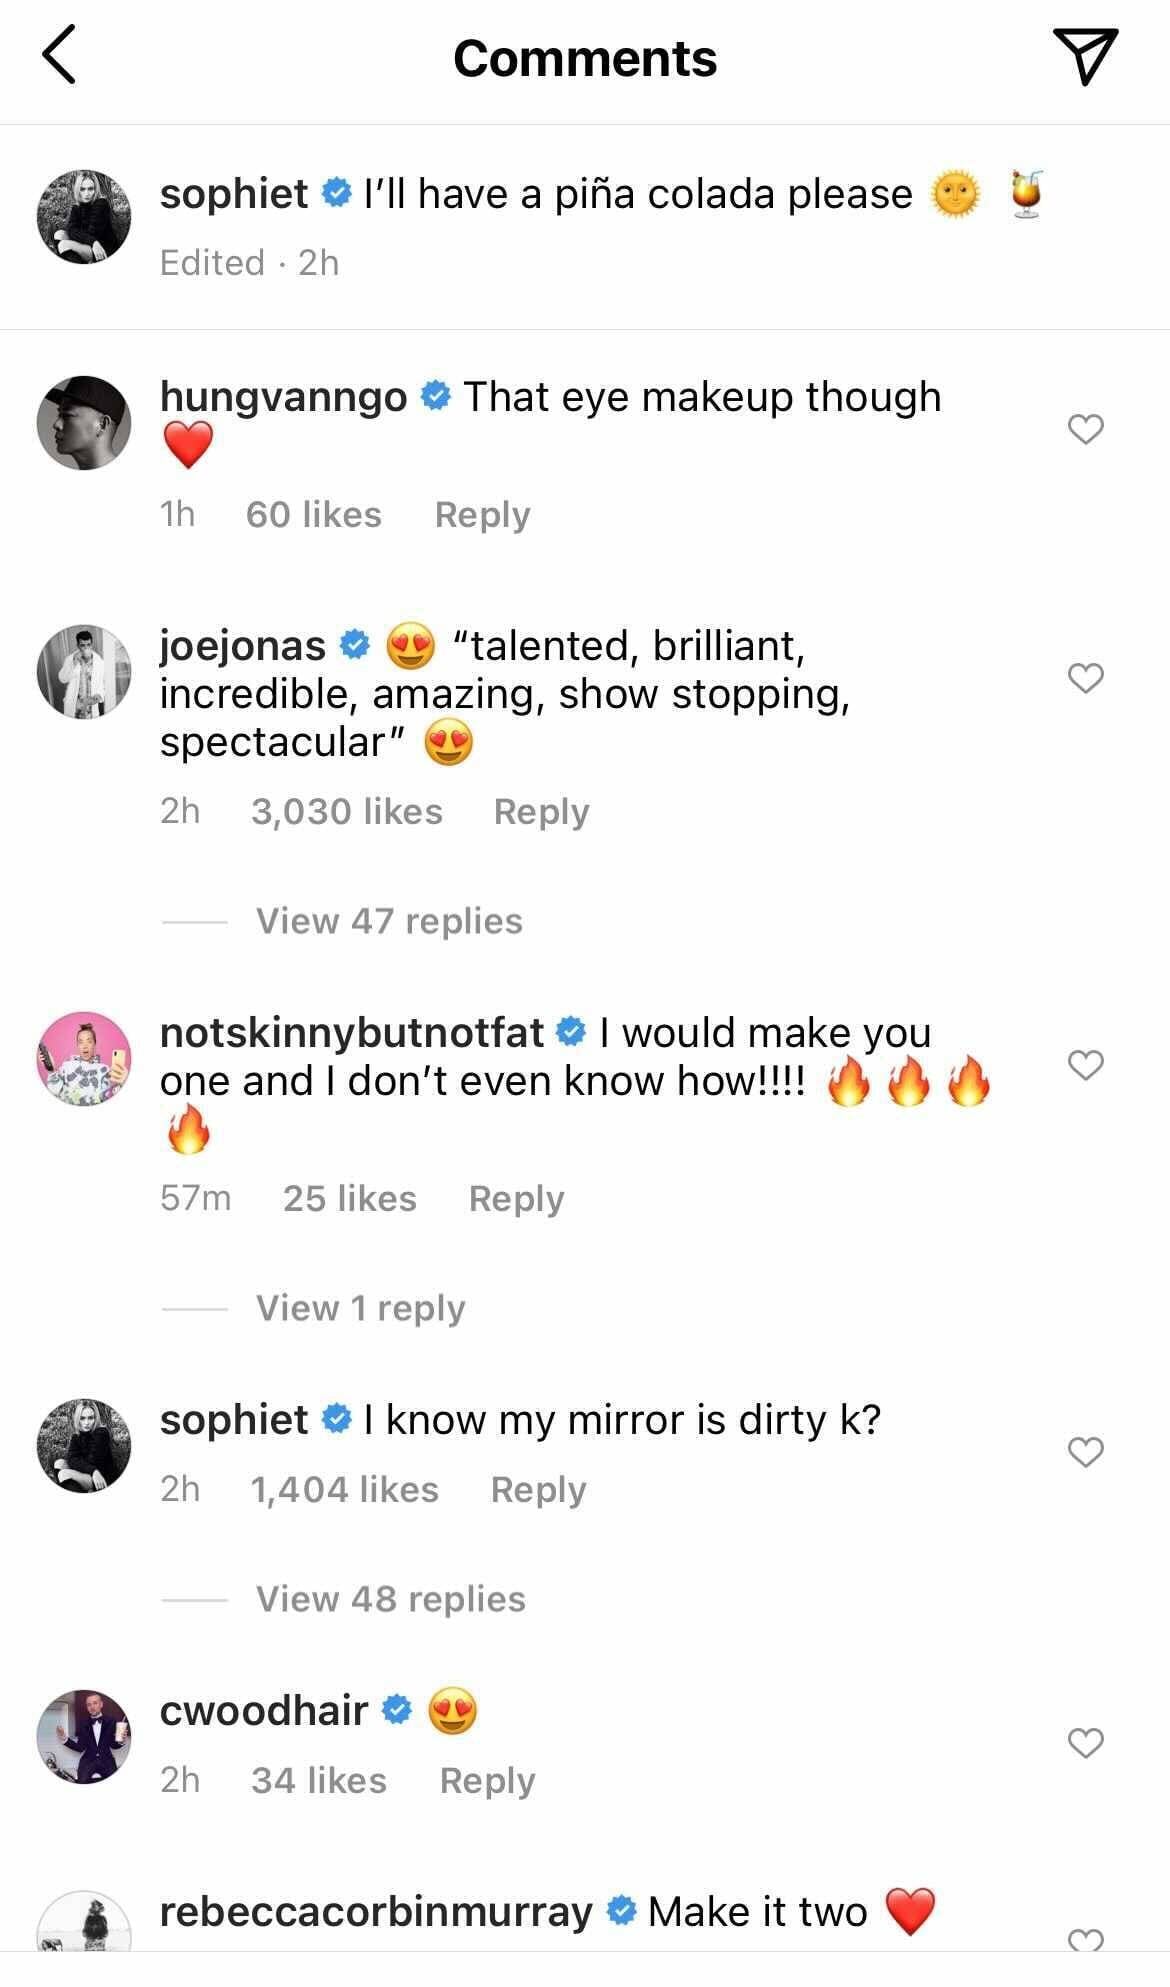This screenshot has width=1170, height=1987.
Task: Like cwoodhair's emoji comment
Action: coord(1085,1743)
